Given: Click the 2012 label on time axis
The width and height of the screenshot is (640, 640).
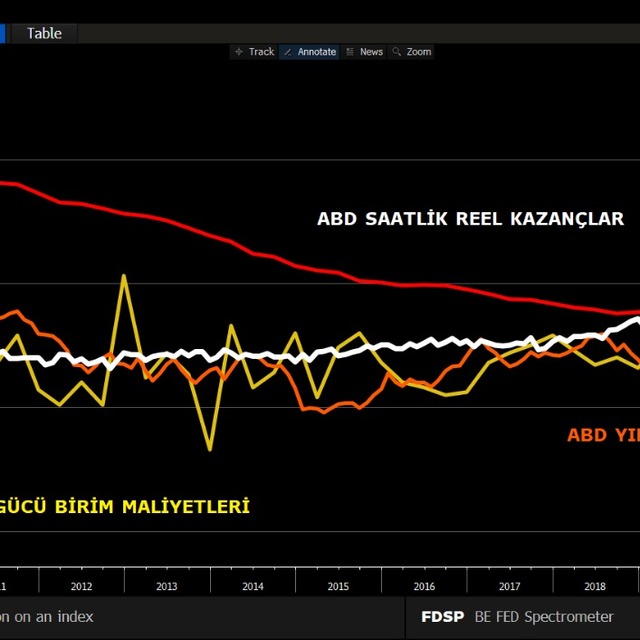Looking at the screenshot, I should pyautogui.click(x=82, y=586).
